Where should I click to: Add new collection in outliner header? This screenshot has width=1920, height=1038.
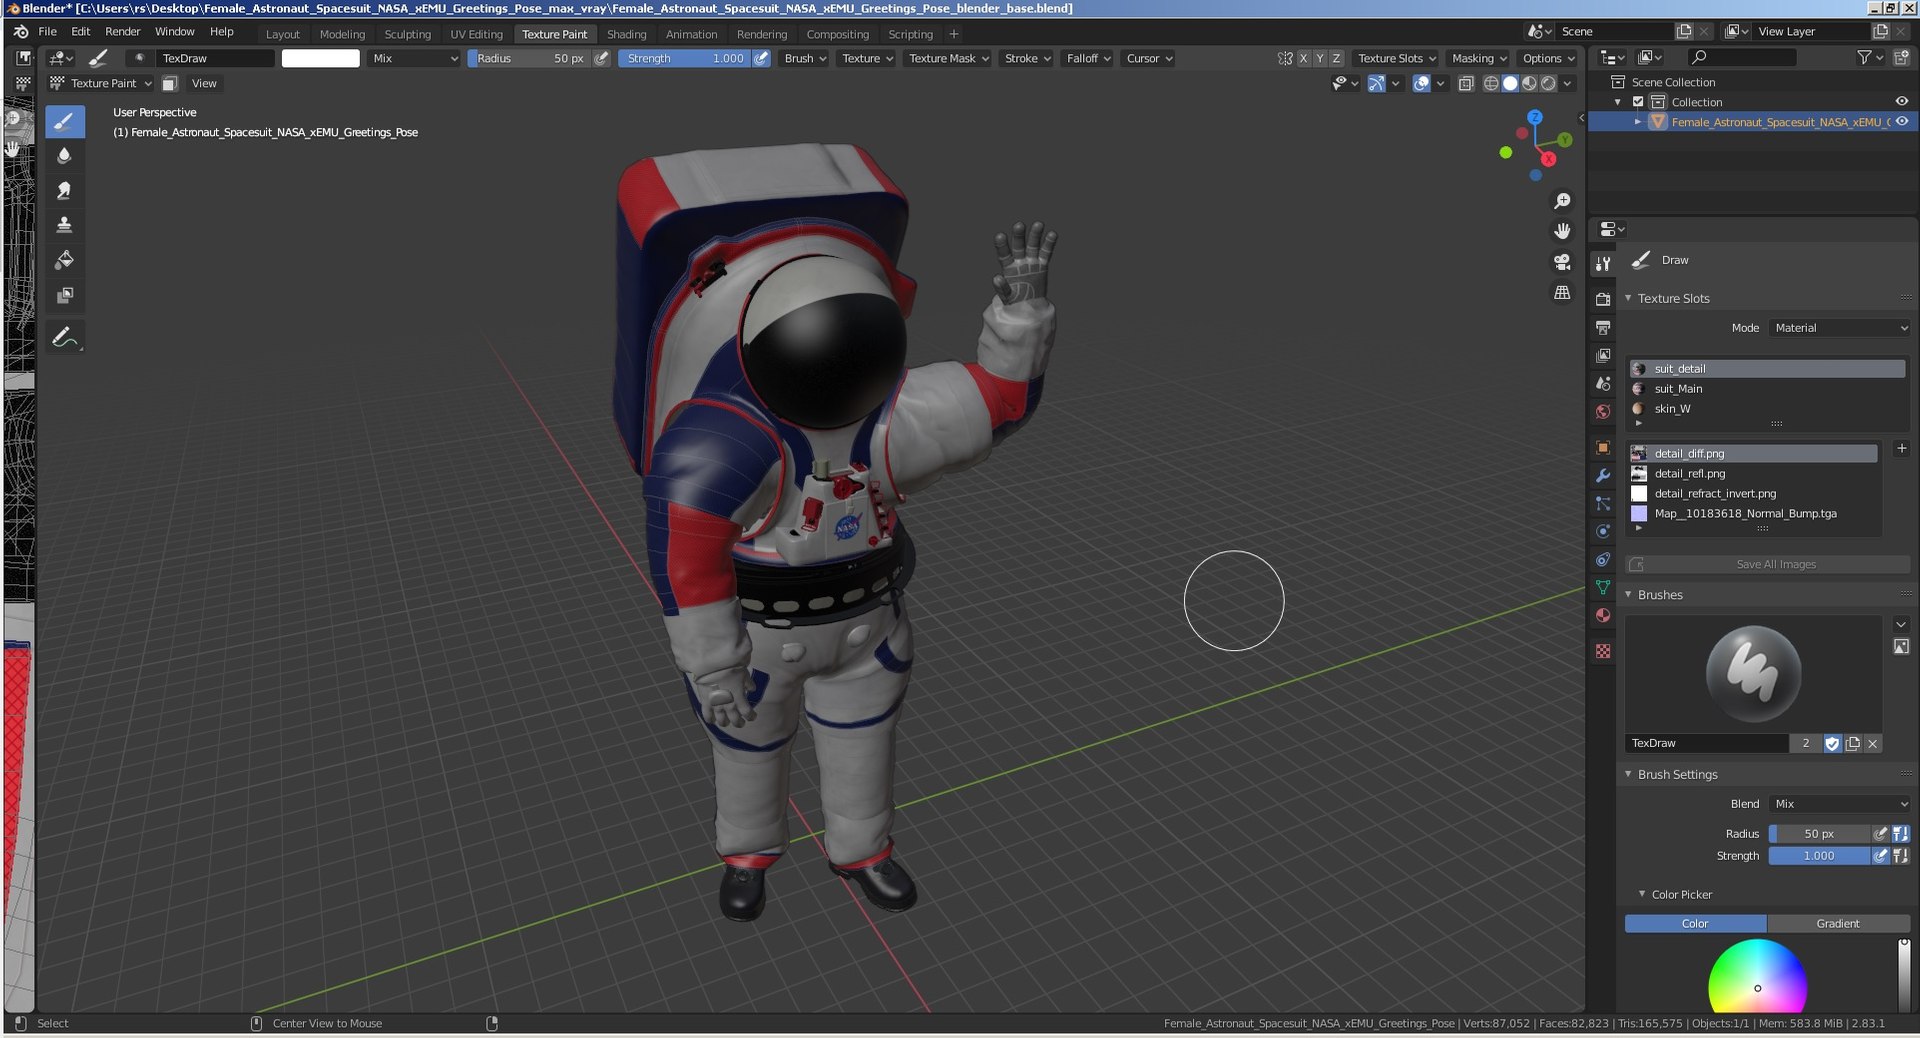pyautogui.click(x=1900, y=58)
